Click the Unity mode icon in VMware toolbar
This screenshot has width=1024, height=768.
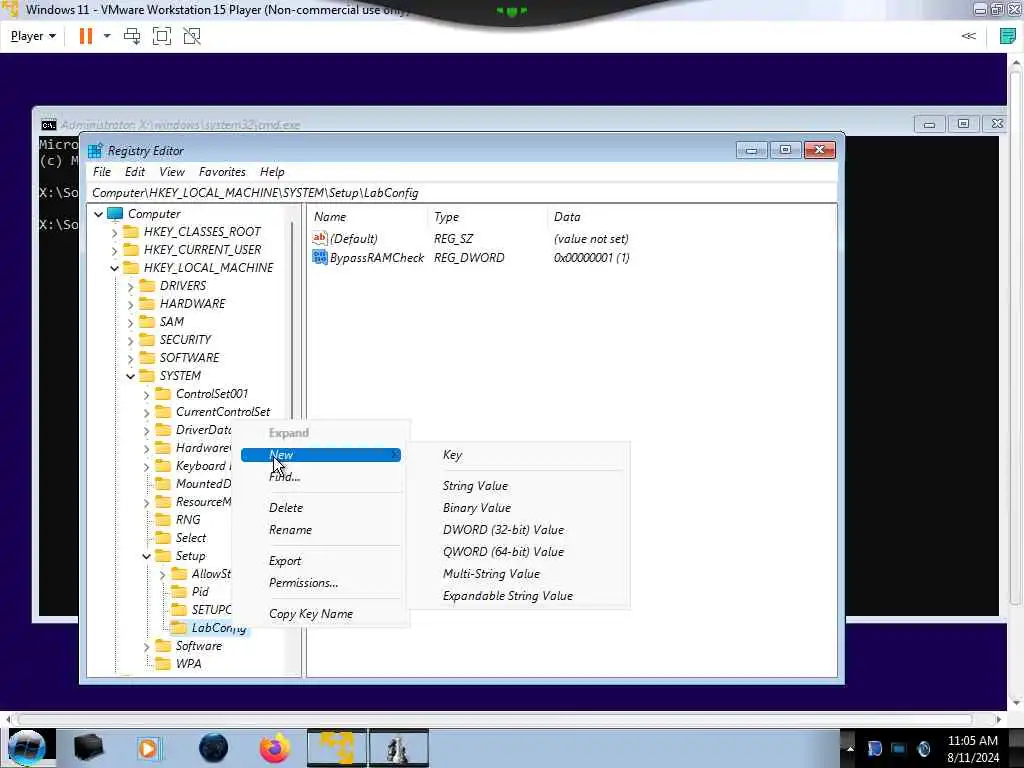[x=192, y=36]
